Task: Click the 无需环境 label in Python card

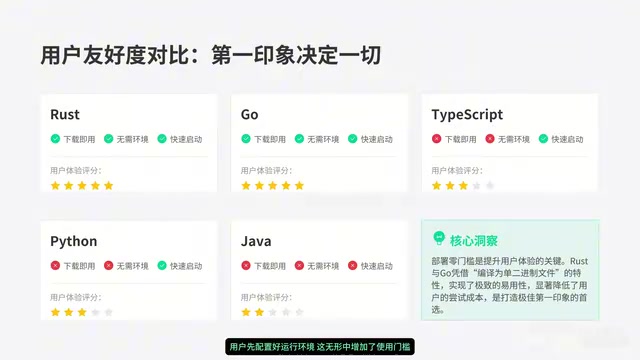Action: pyautogui.click(x=132, y=266)
